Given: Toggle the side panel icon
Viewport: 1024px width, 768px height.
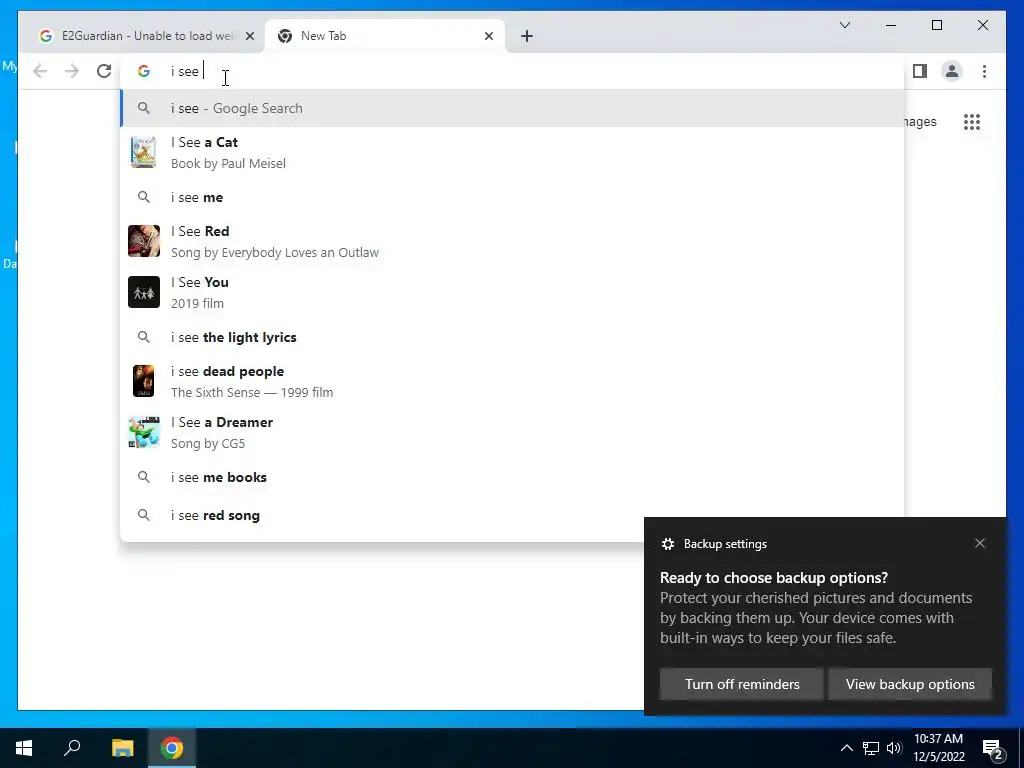Looking at the screenshot, I should (920, 71).
